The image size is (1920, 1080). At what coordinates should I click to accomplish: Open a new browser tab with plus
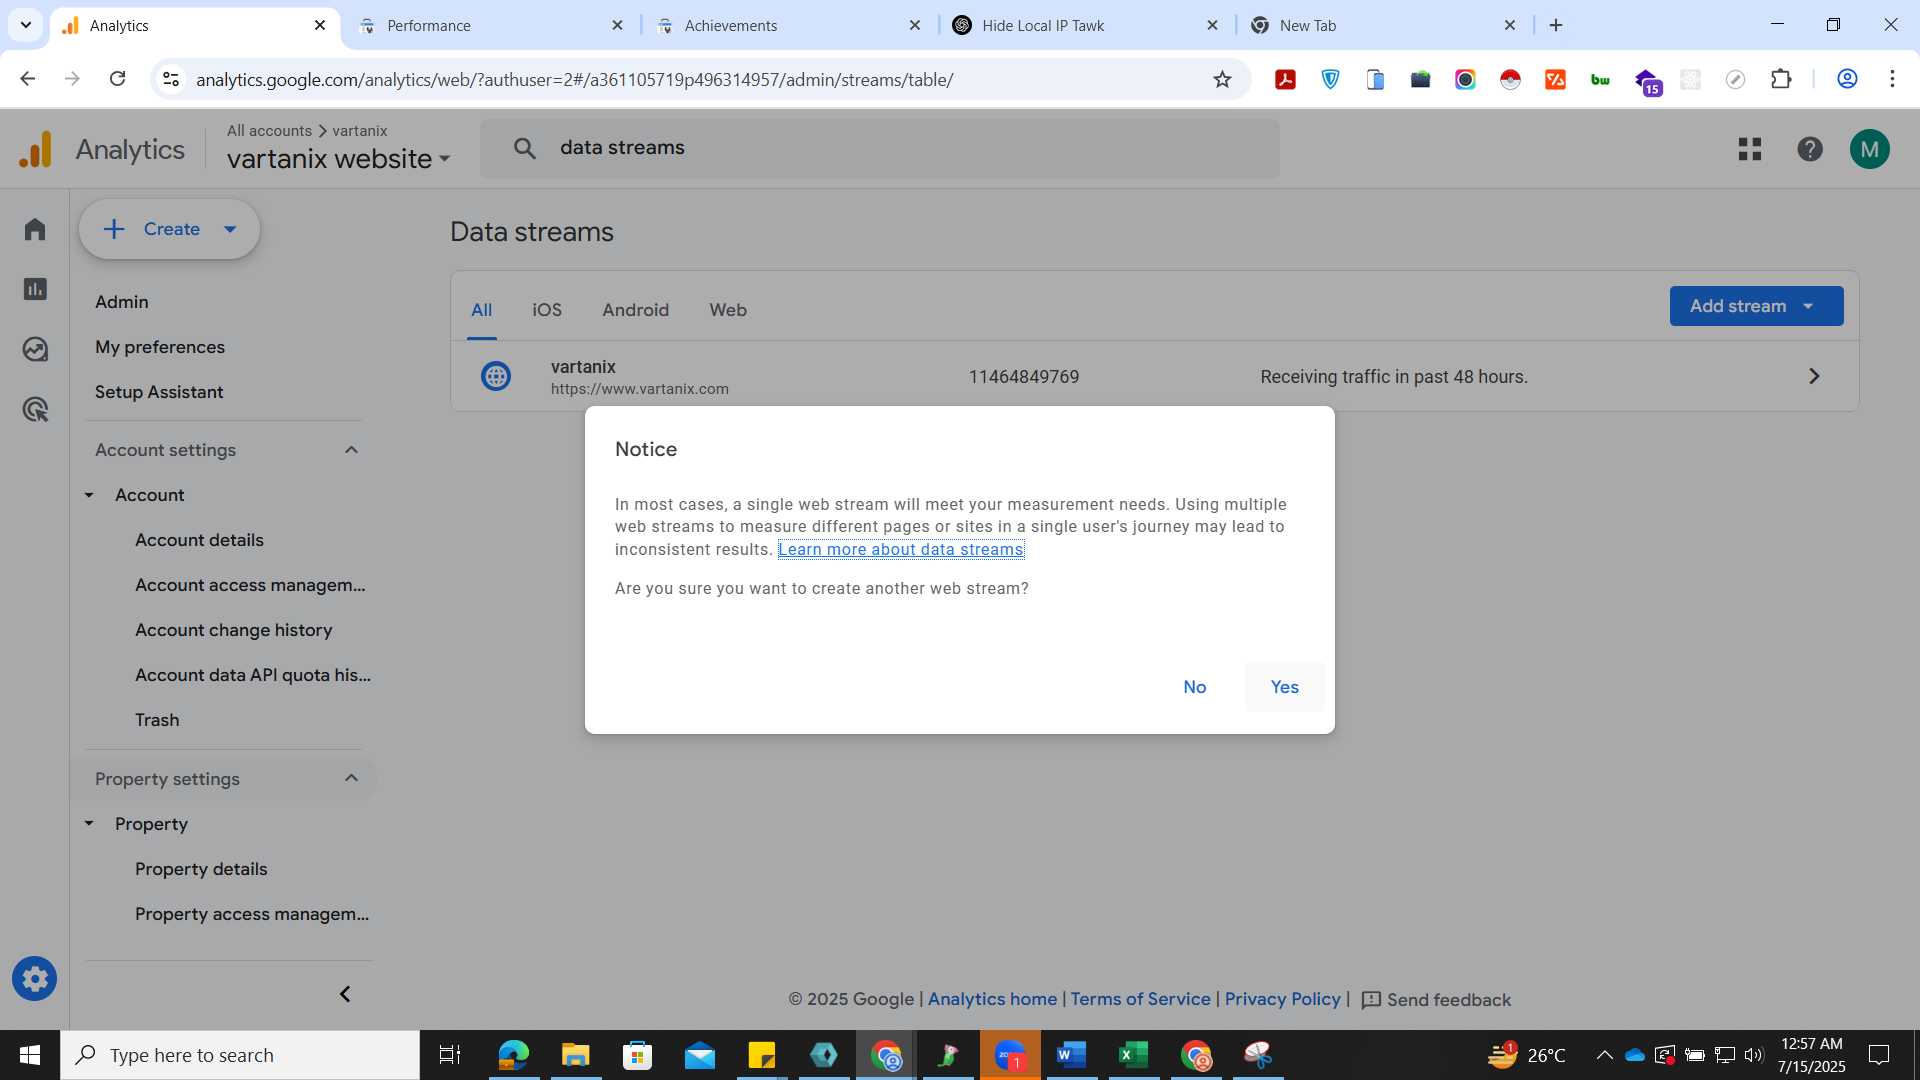tap(1556, 25)
